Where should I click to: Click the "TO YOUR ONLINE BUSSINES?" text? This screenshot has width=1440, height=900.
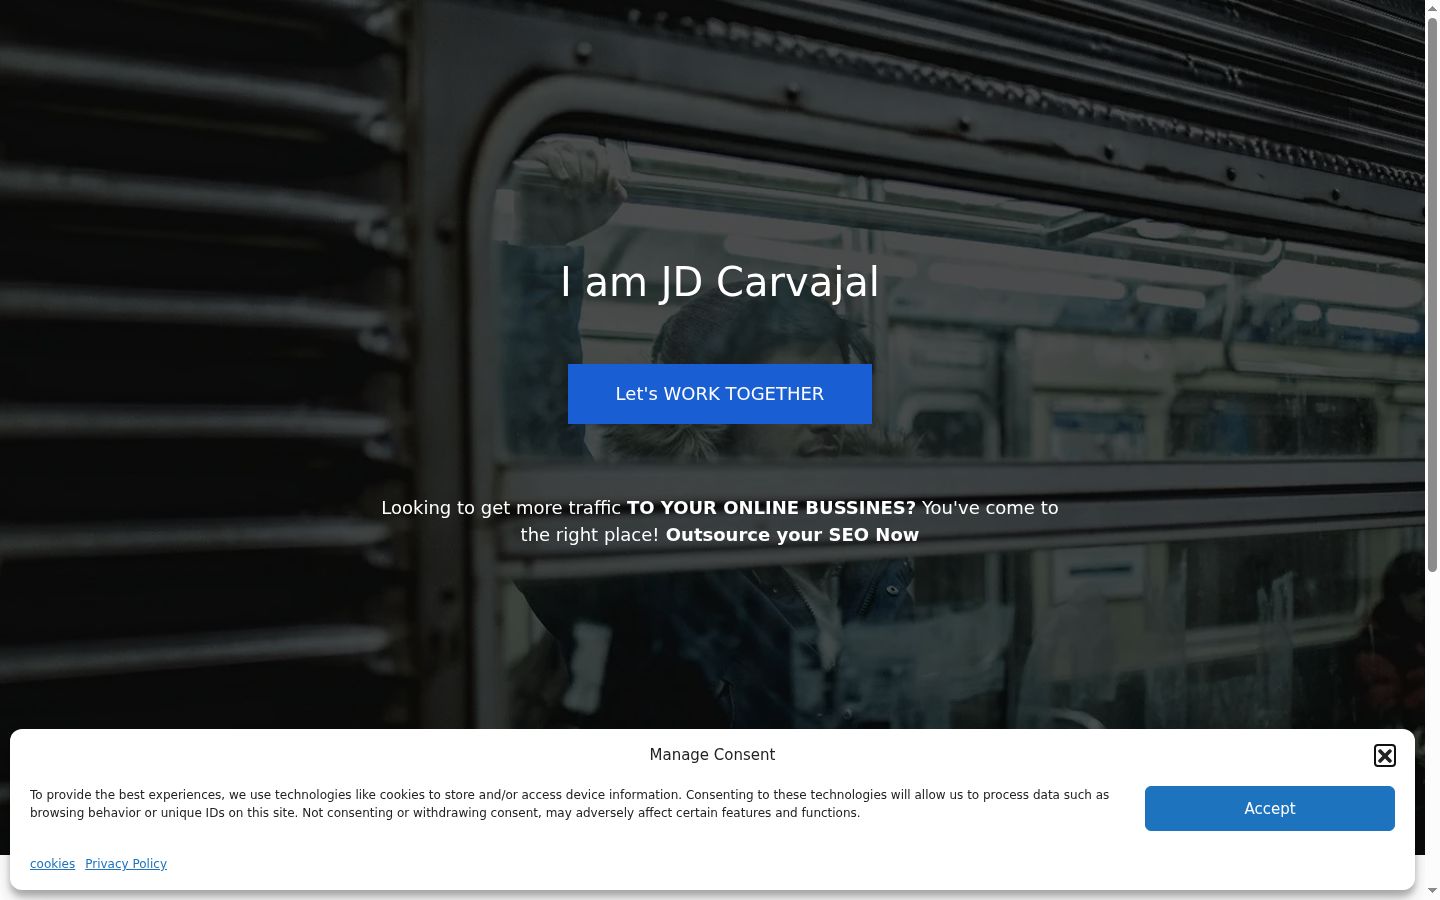tap(771, 508)
